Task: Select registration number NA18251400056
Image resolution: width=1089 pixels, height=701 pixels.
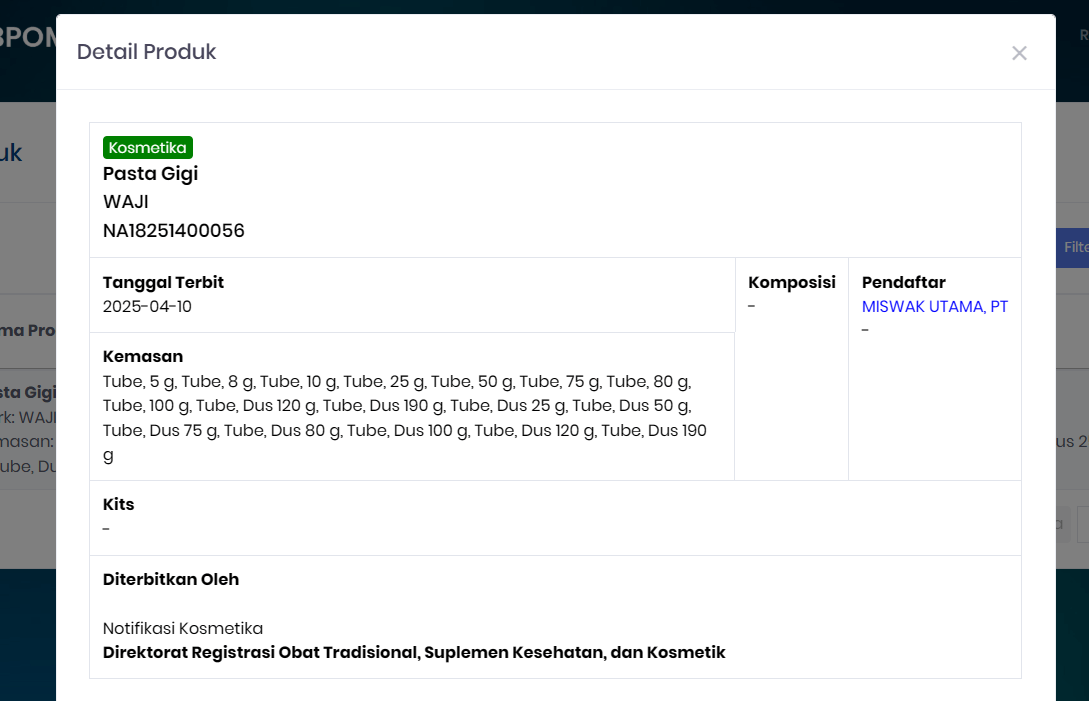Action: (174, 231)
